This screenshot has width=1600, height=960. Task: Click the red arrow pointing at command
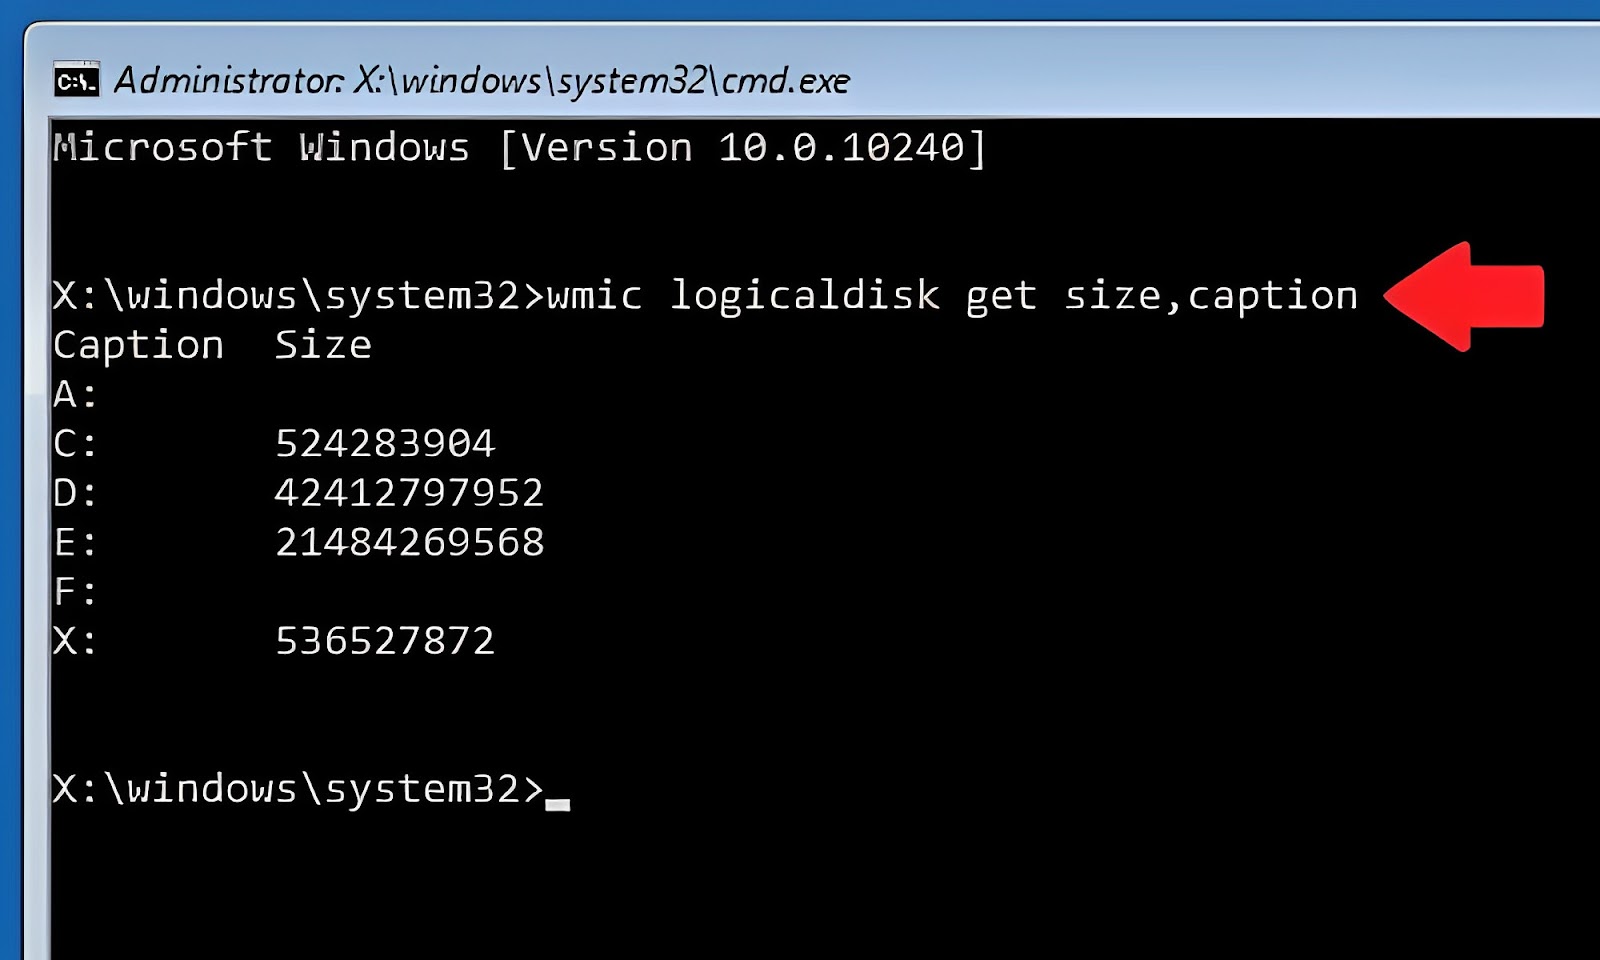point(1464,296)
